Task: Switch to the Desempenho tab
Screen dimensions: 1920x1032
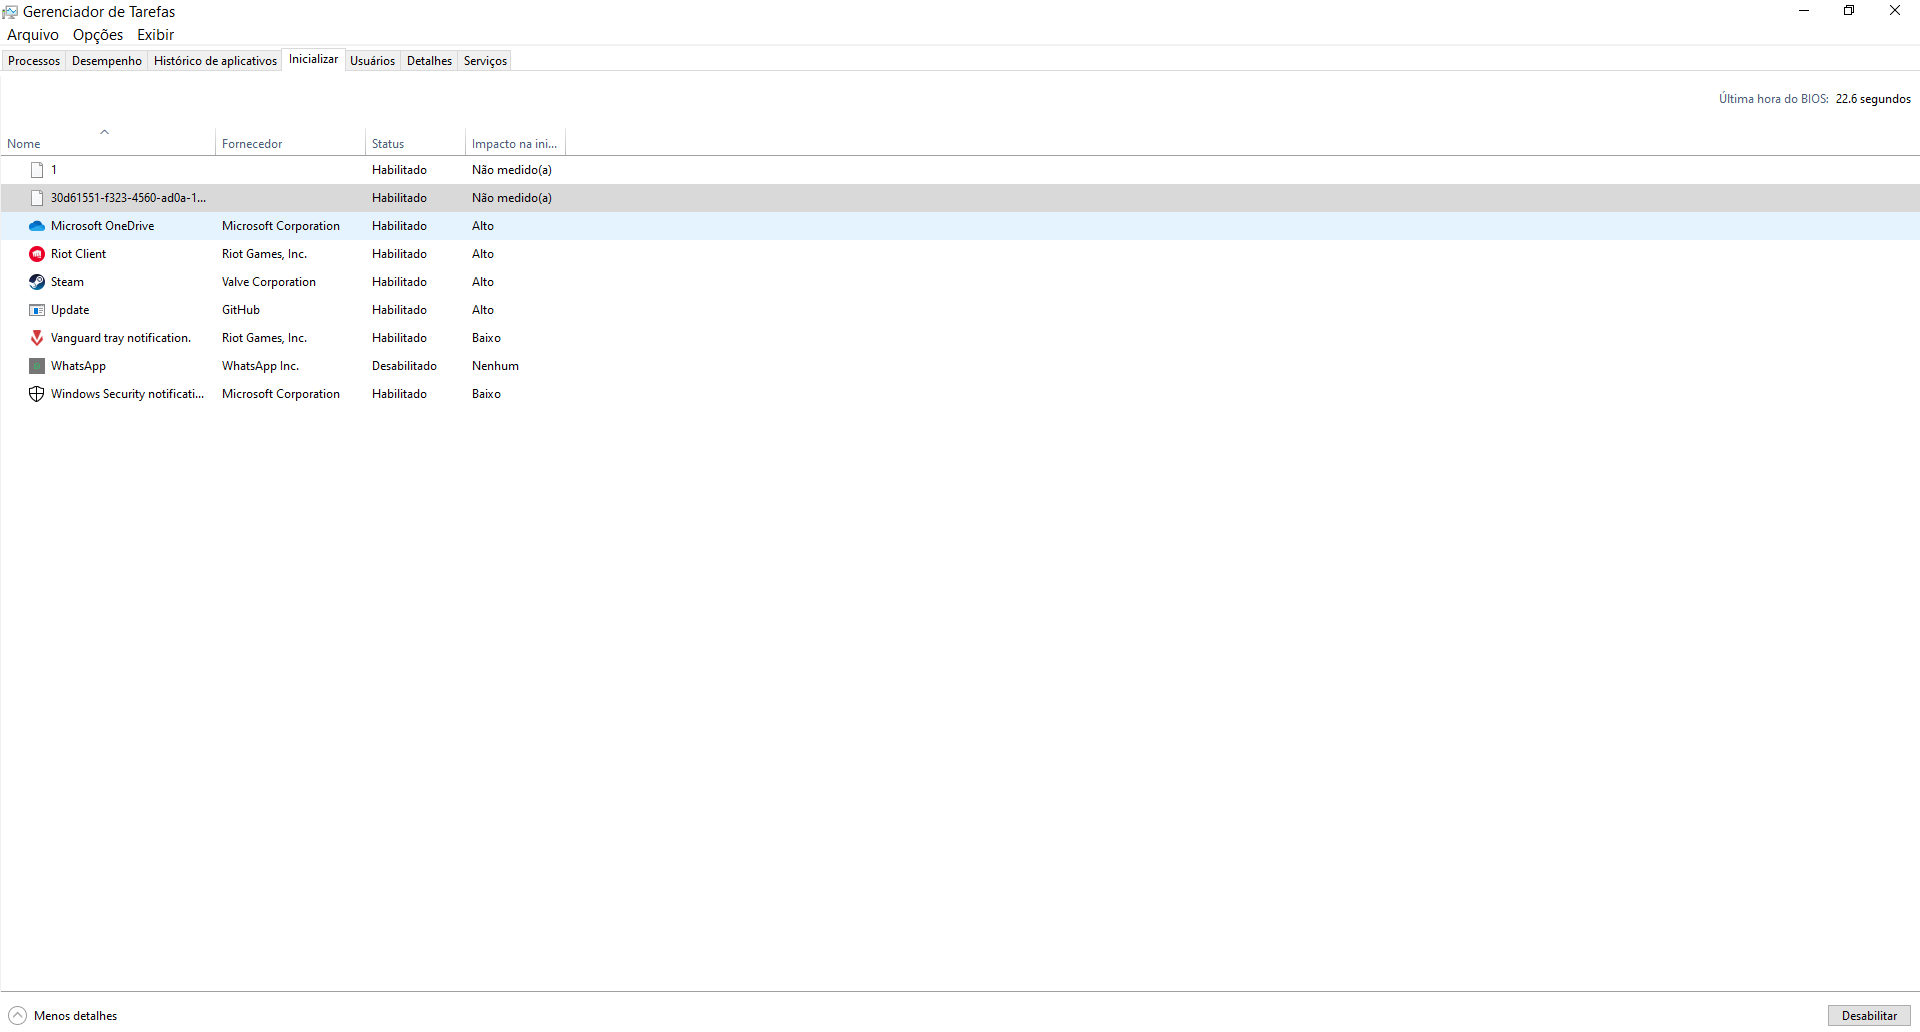Action: coord(107,61)
